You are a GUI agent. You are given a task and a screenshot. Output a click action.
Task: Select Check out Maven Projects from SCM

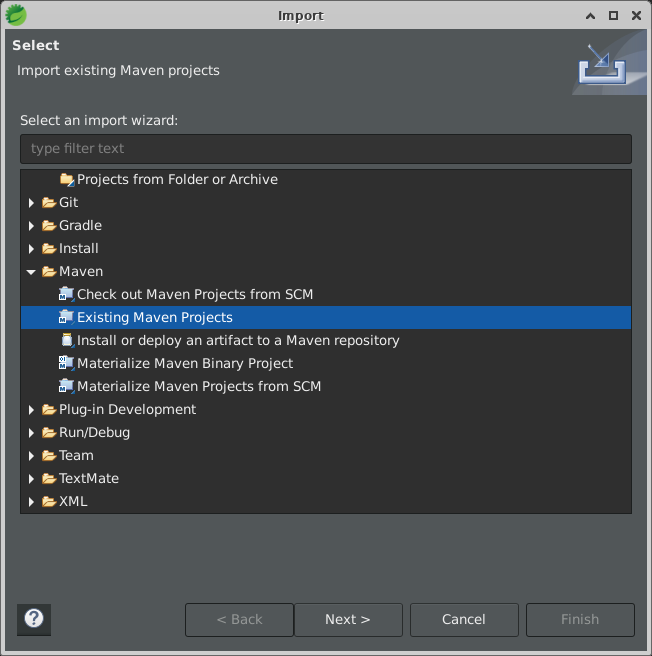click(x=195, y=295)
